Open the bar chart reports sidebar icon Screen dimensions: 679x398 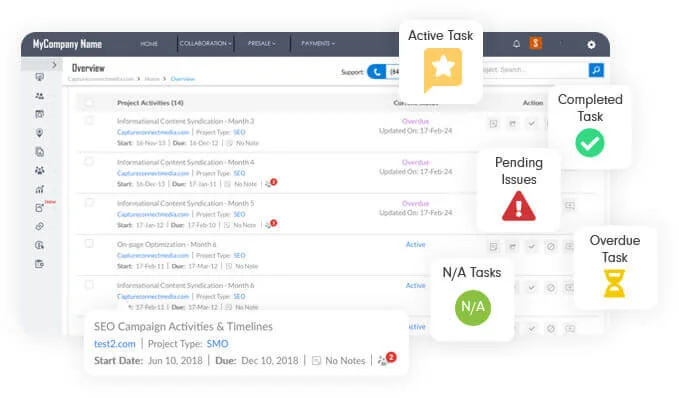39,189
